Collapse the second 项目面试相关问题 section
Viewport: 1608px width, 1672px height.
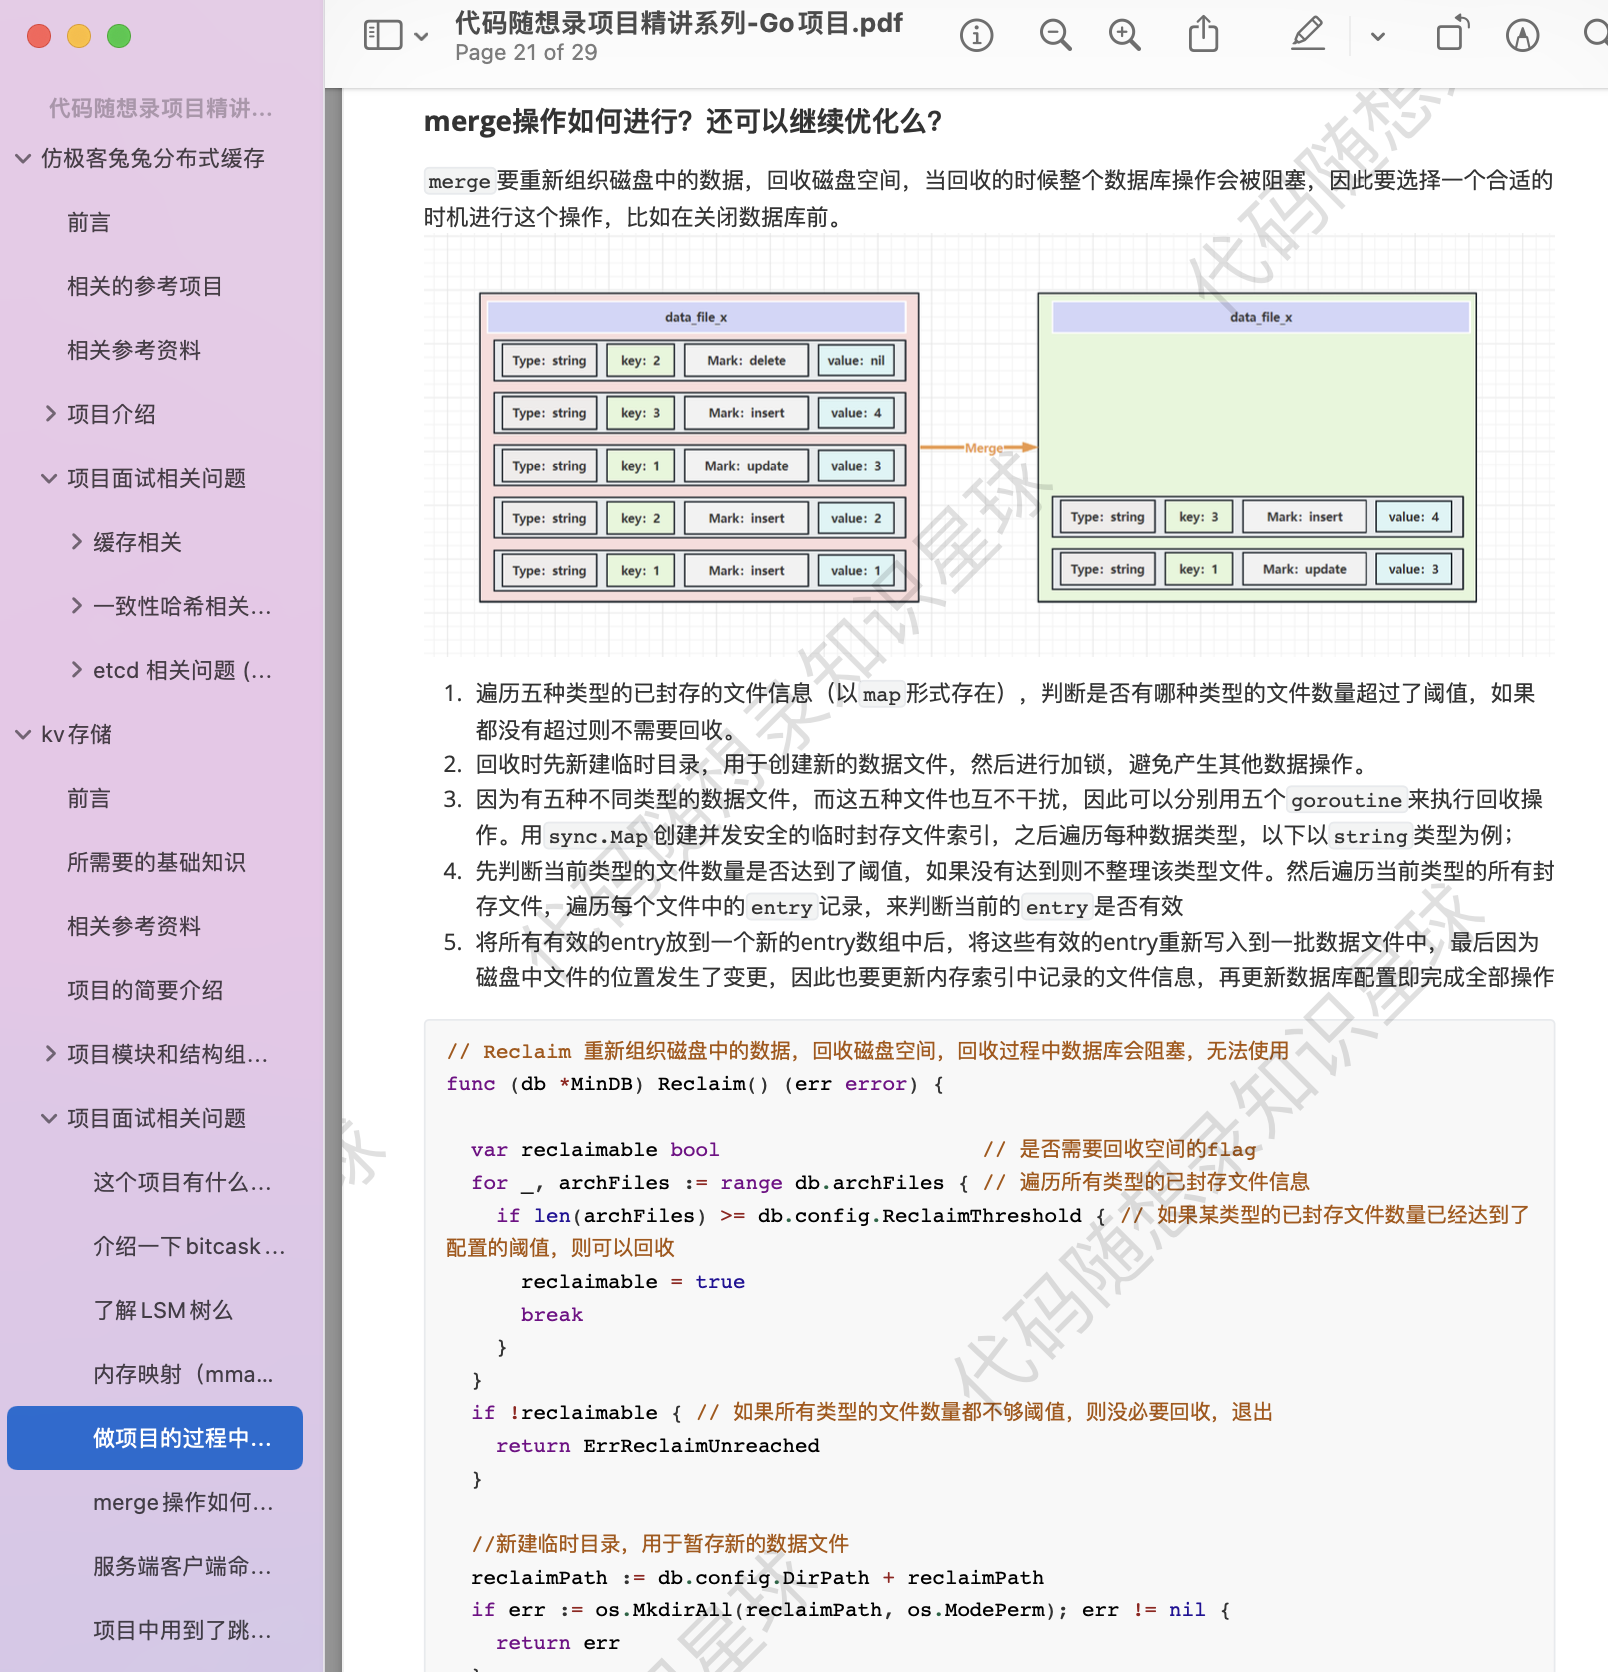pyautogui.click(x=49, y=1118)
